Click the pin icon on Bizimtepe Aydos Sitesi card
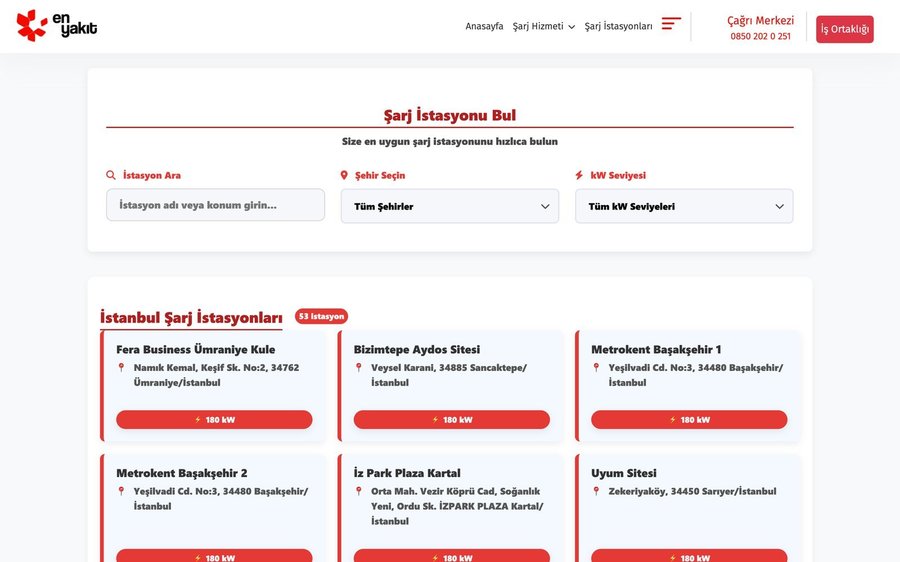This screenshot has height=562, width=900. point(359,367)
